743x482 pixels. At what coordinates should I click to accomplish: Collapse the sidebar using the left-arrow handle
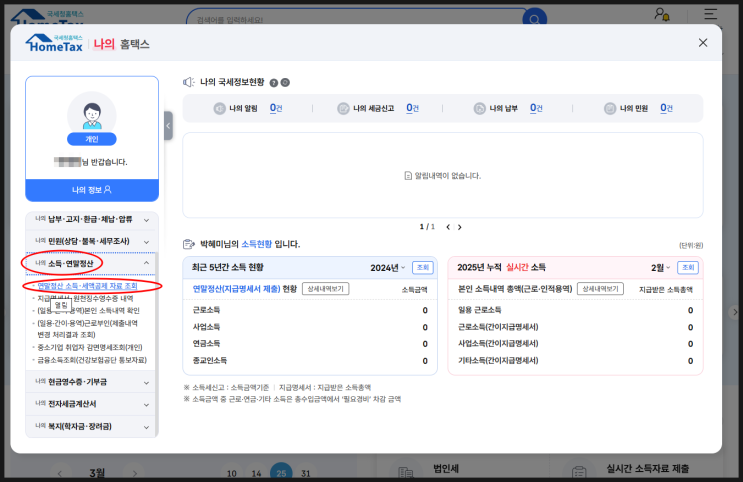(168, 126)
